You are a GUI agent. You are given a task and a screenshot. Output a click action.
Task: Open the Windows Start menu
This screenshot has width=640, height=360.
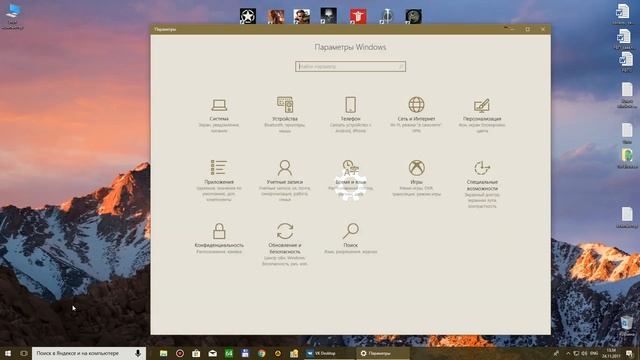[x=8, y=353]
